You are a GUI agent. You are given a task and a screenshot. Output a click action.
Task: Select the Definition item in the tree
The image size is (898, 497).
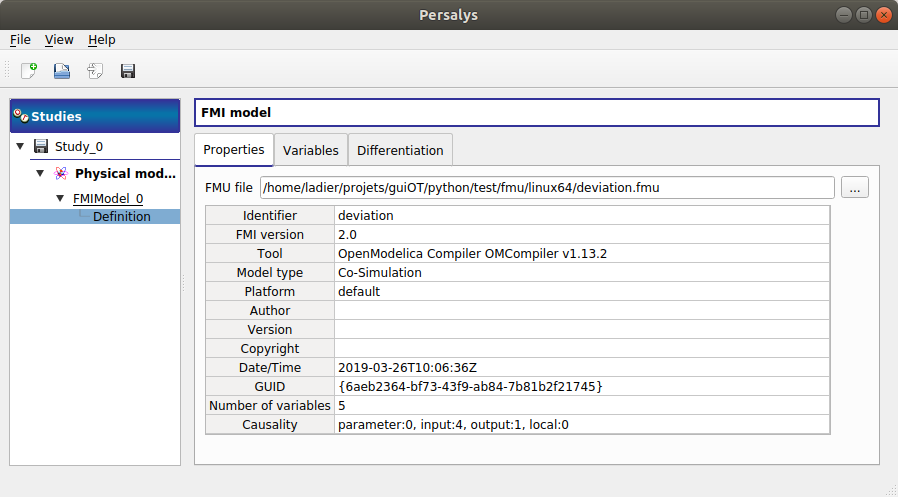pyautogui.click(x=121, y=216)
